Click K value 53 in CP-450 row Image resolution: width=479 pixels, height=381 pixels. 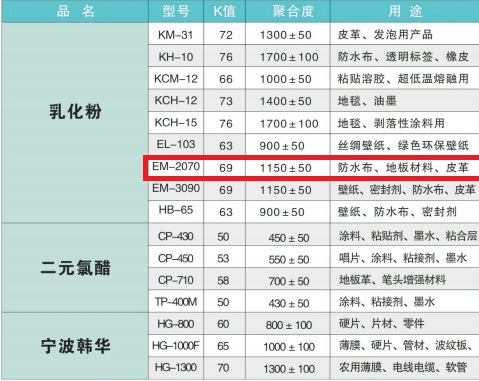[x=223, y=259]
